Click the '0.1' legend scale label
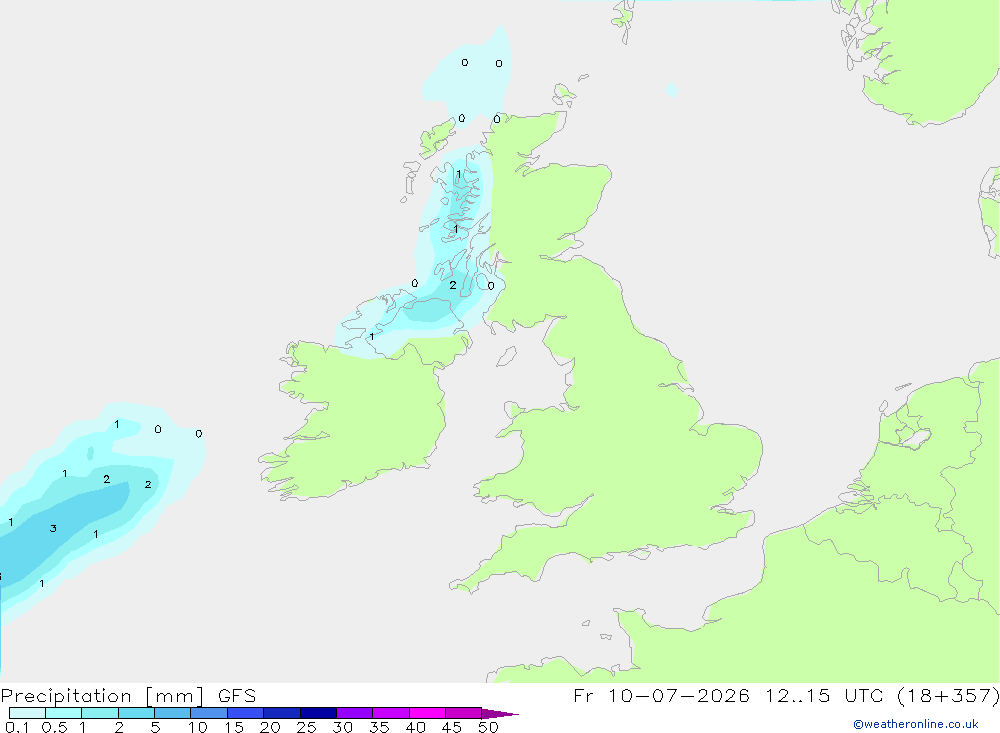The width and height of the screenshot is (1000, 733). pos(17,727)
